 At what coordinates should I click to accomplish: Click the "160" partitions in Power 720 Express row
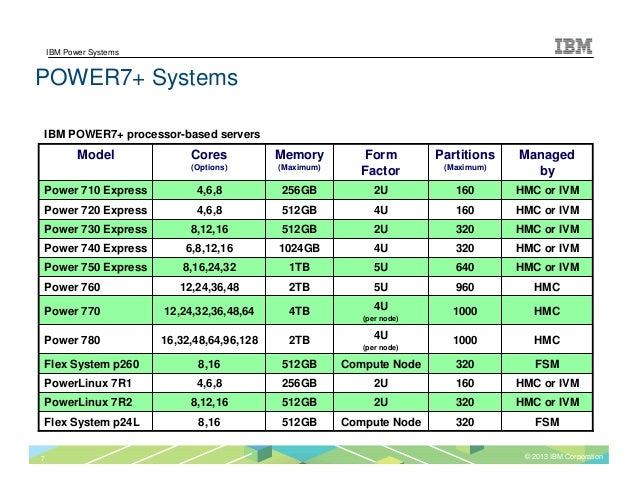pos(465,210)
